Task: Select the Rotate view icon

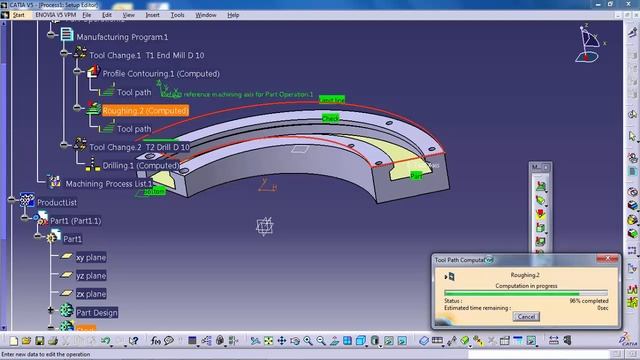Action: (295, 340)
